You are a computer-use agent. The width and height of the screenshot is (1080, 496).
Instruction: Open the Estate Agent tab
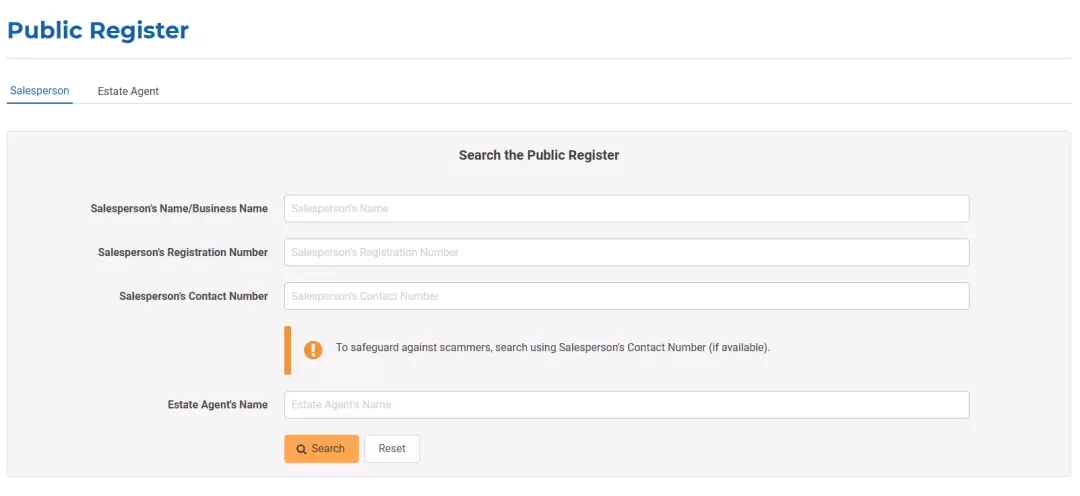(x=128, y=91)
